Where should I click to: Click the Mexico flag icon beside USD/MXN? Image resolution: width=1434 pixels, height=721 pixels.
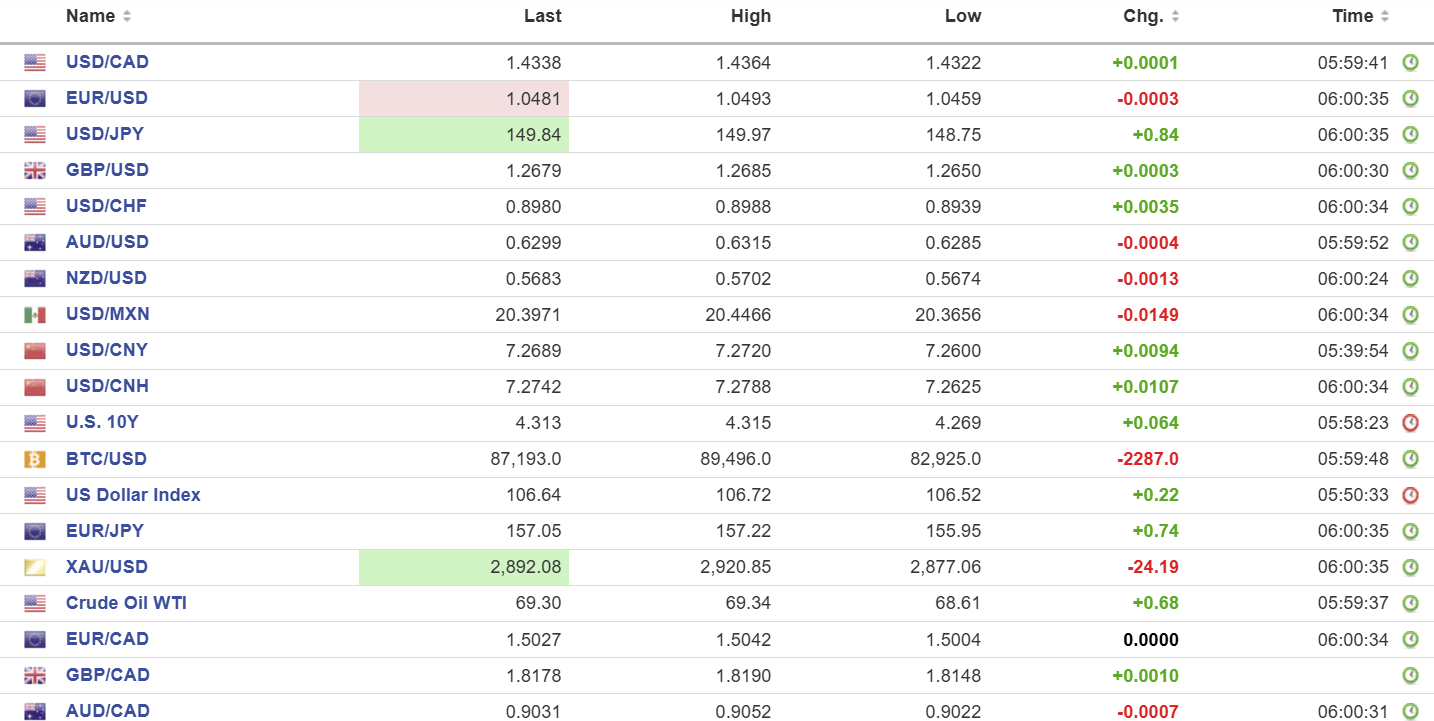35,315
